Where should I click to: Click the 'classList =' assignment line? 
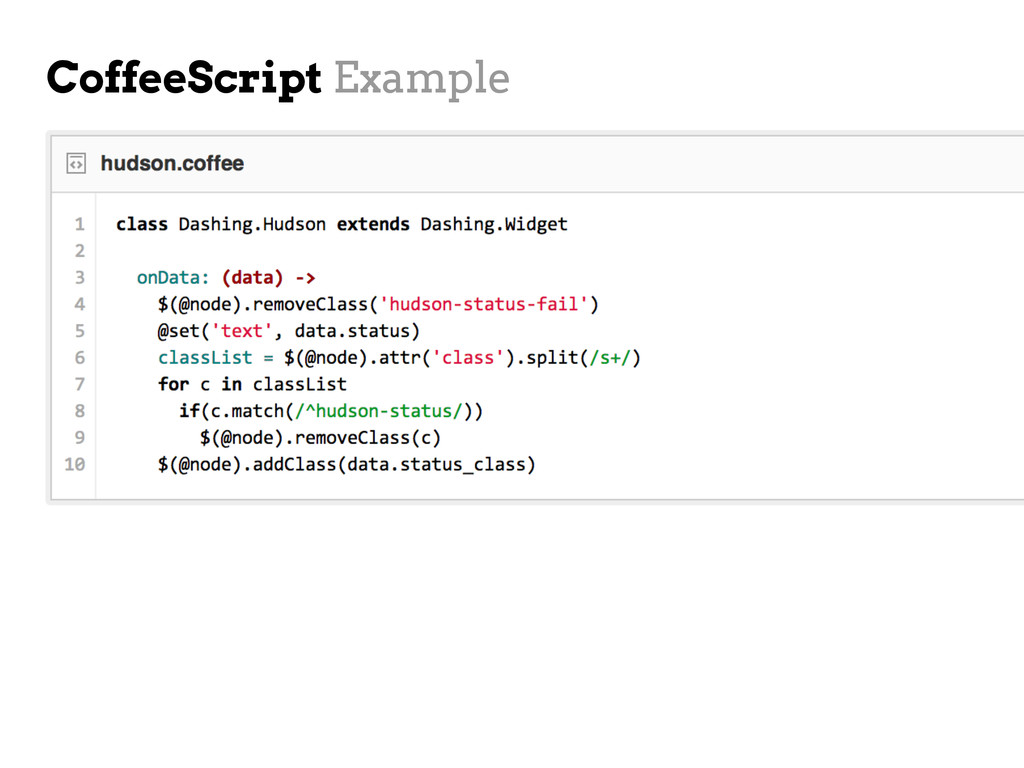[x=399, y=358]
